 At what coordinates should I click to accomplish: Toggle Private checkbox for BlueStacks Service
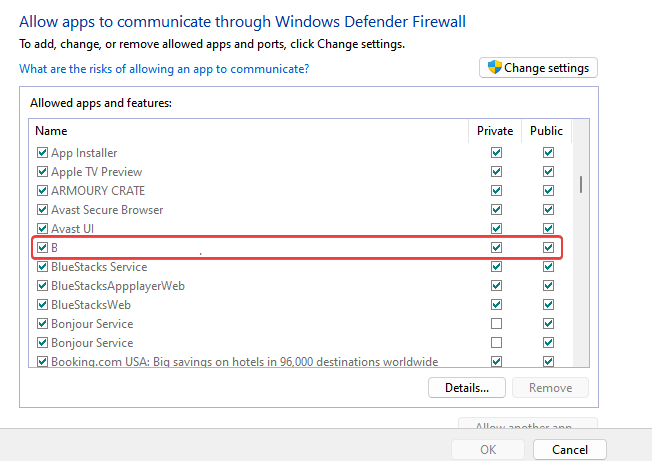click(x=496, y=266)
